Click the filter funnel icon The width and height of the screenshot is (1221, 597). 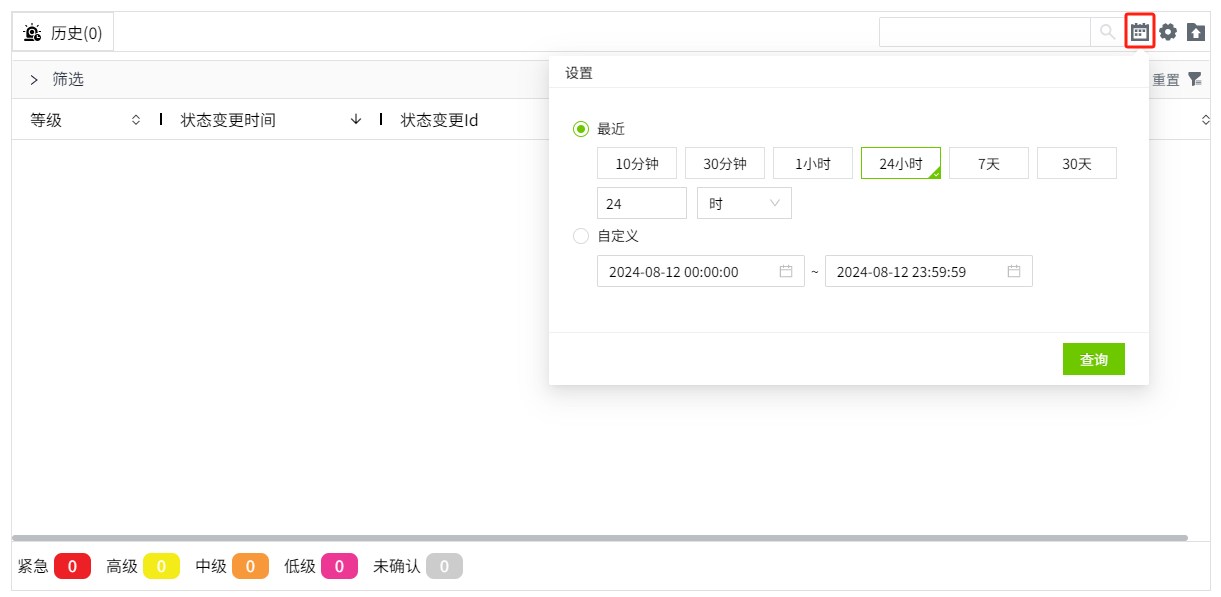[x=1194, y=79]
